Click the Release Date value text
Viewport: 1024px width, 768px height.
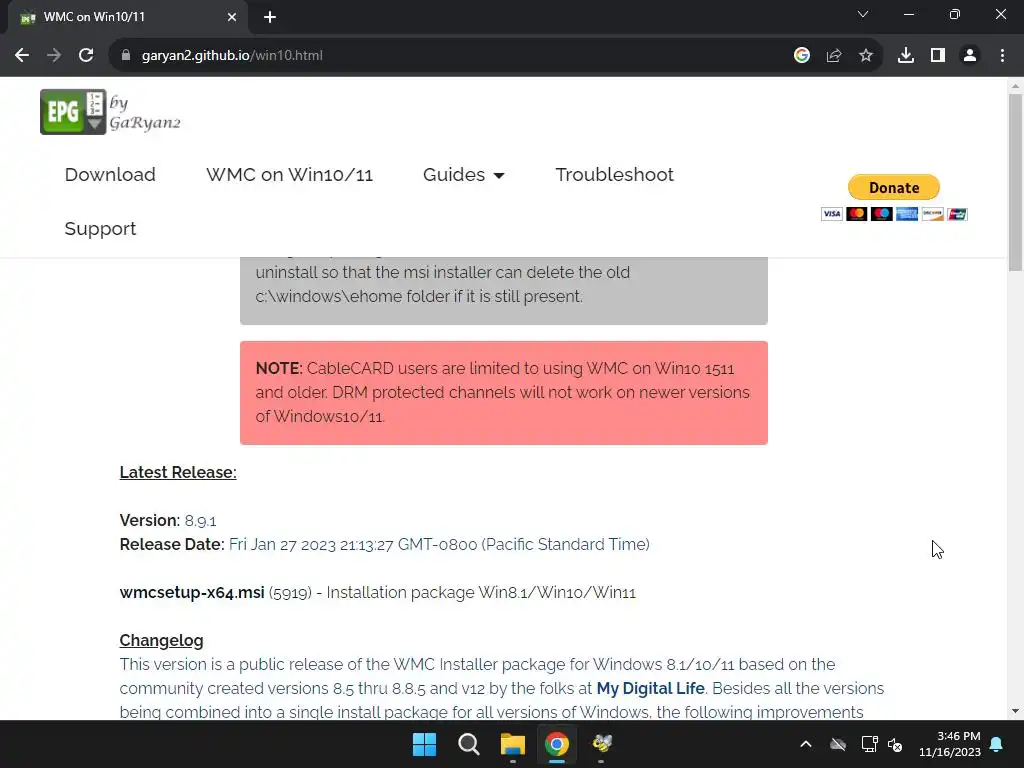pyautogui.click(x=439, y=545)
